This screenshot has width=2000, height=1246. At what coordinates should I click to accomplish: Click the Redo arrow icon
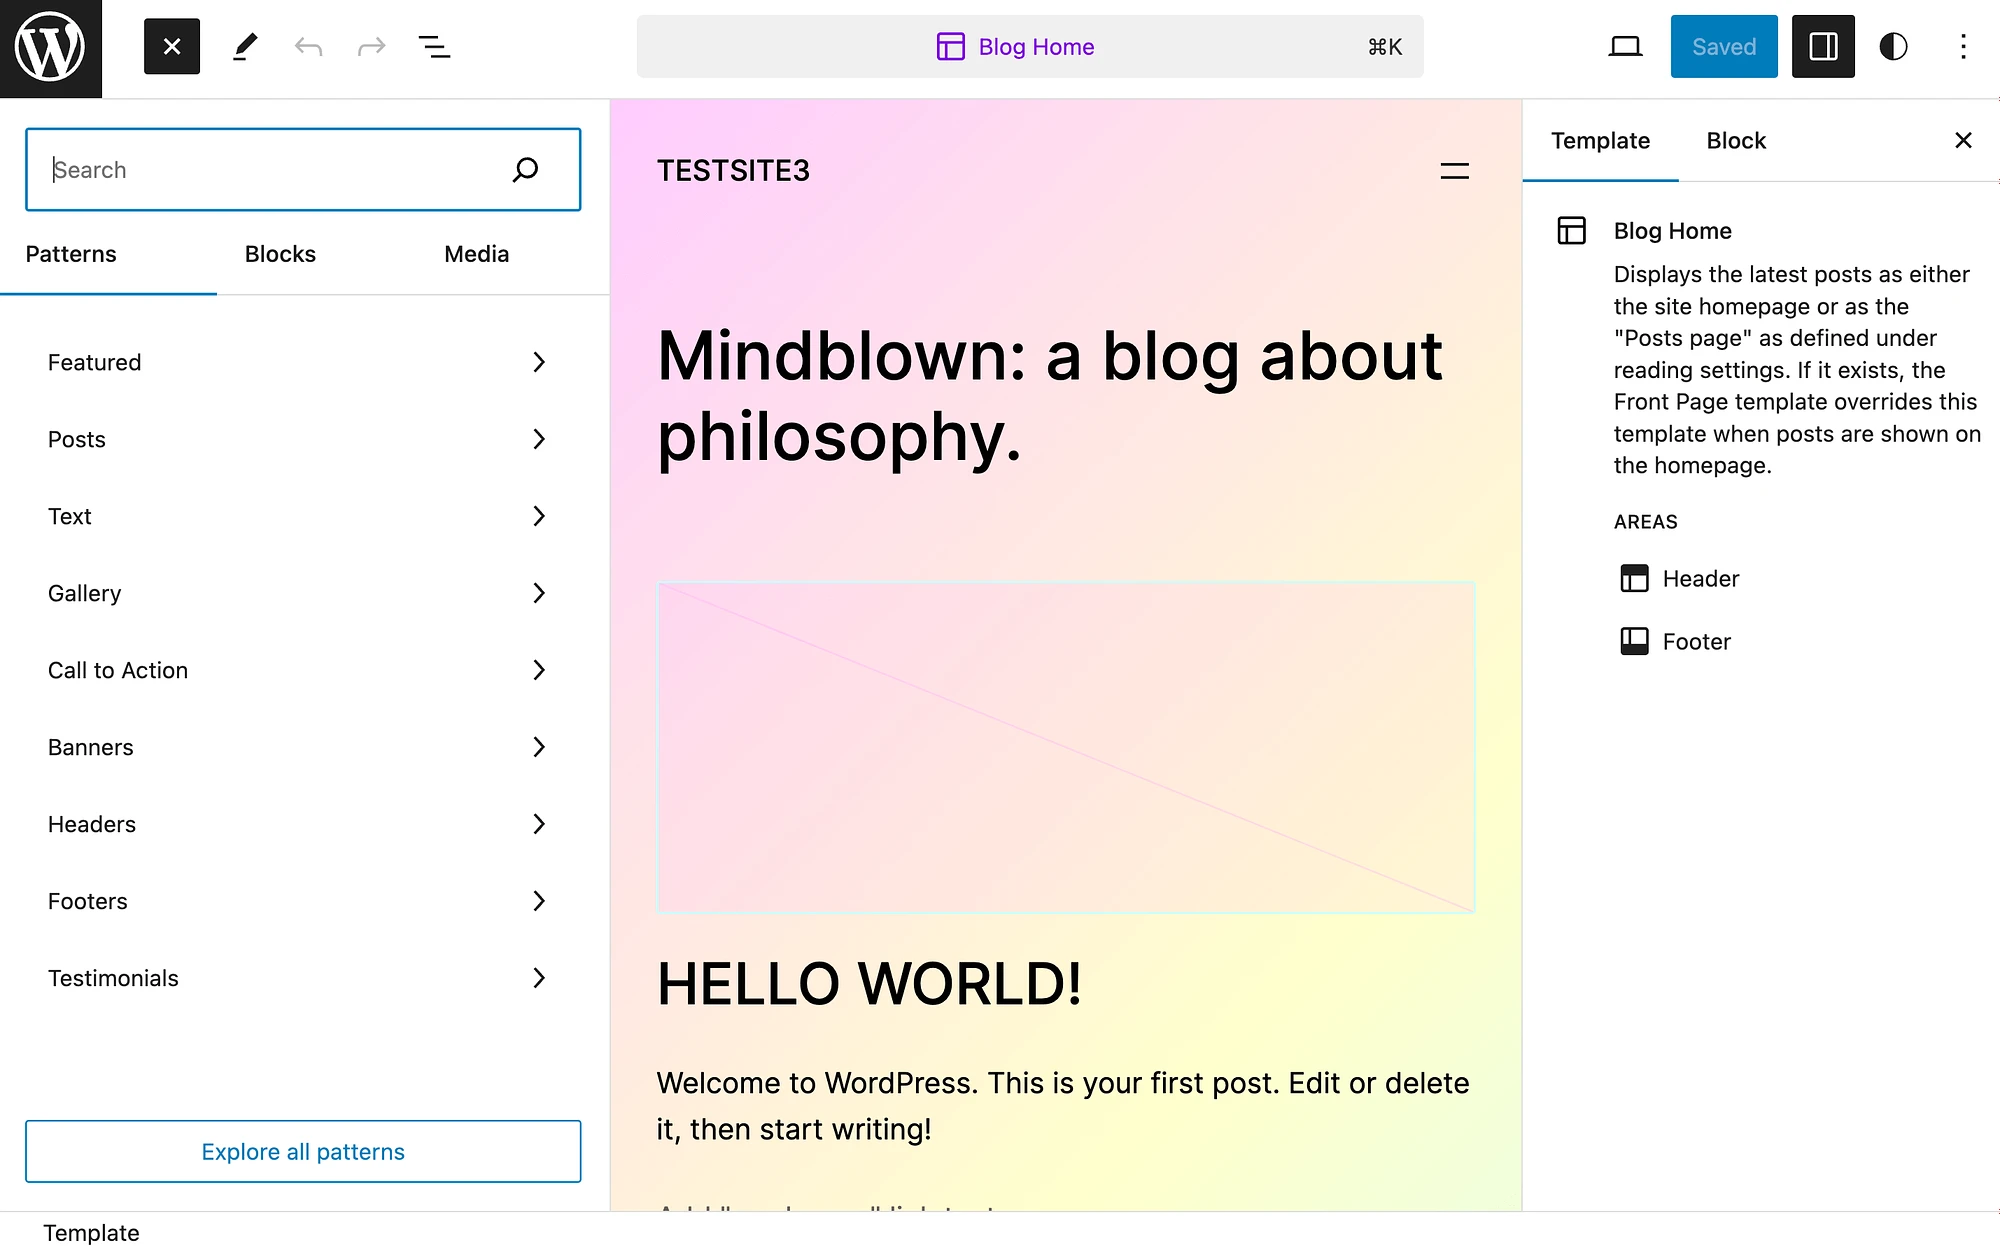370,47
